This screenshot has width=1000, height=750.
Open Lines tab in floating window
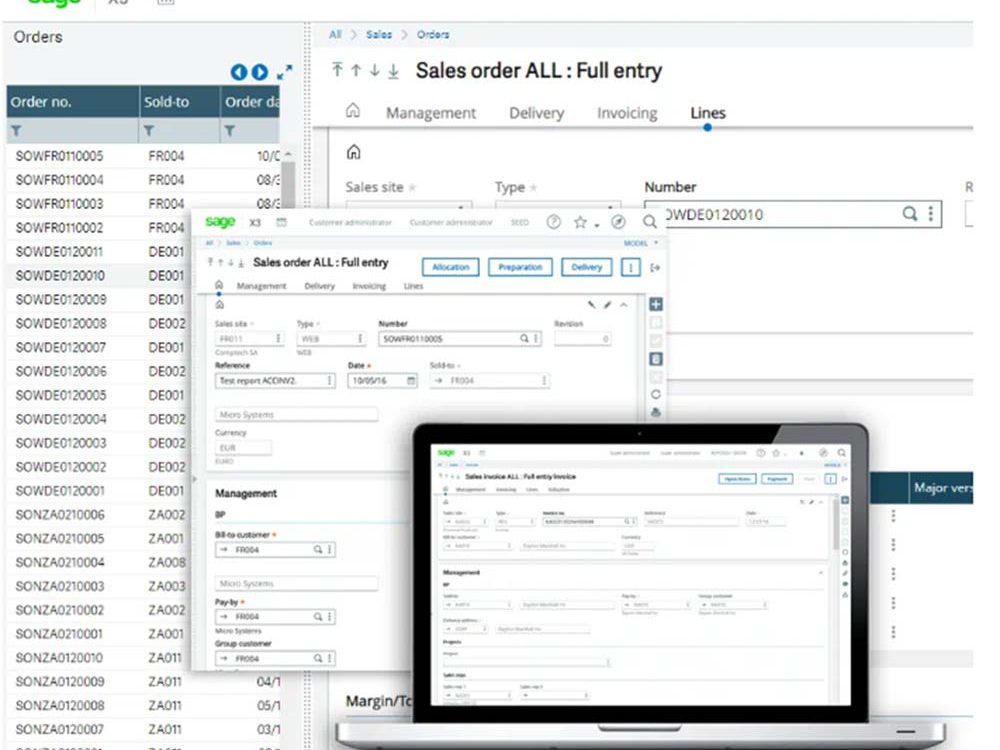(413, 286)
